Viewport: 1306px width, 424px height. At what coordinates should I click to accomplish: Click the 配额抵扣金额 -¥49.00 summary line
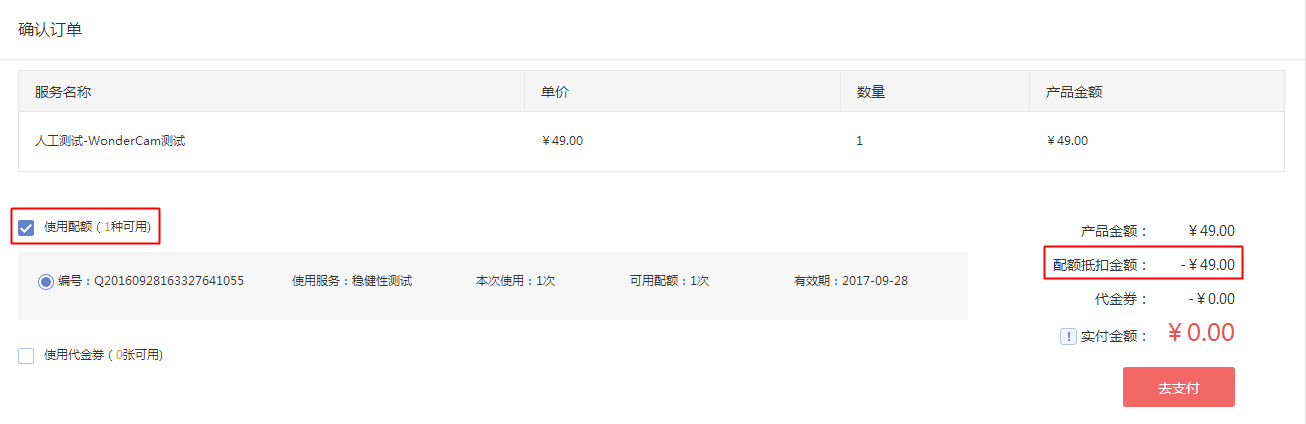point(1144,265)
